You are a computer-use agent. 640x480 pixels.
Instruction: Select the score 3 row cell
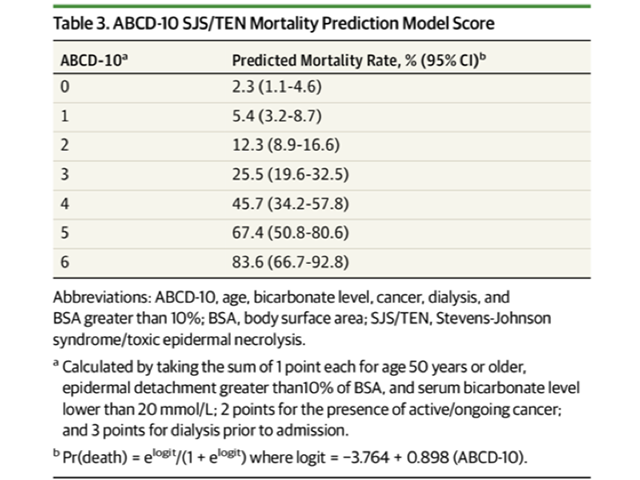pyautogui.click(x=67, y=171)
